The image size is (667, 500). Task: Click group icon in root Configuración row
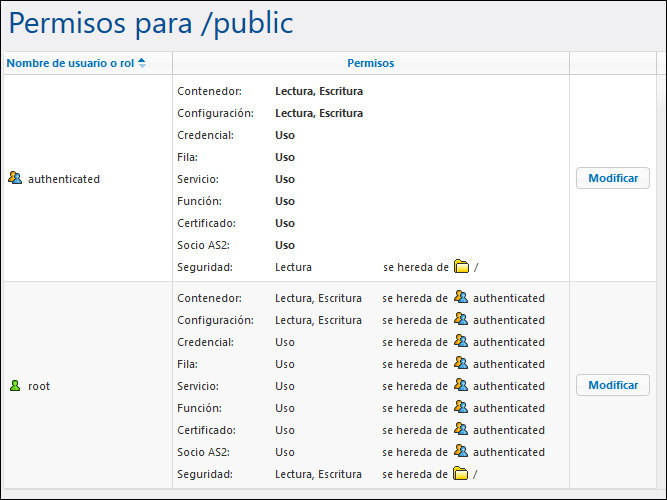461,319
